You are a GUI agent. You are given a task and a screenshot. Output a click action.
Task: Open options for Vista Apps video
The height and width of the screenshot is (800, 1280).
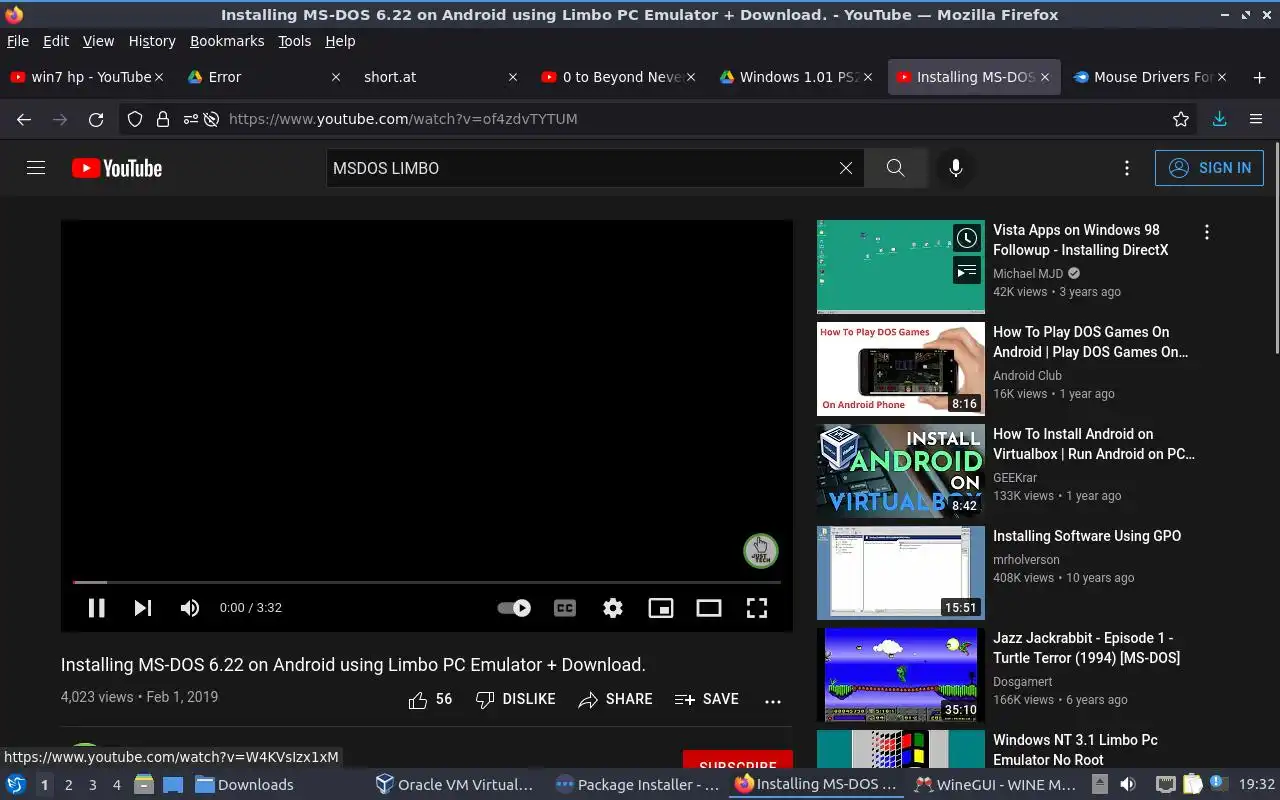point(1207,232)
